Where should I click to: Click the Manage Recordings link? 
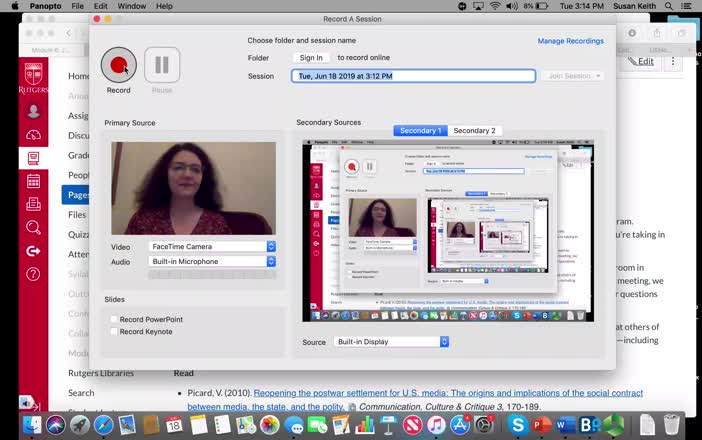pos(570,41)
